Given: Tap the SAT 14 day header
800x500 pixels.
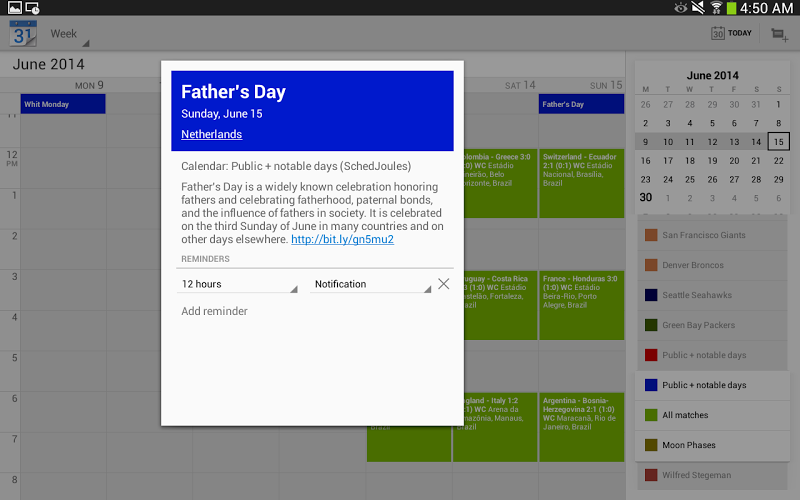Looking at the screenshot, I should tap(520, 85).
